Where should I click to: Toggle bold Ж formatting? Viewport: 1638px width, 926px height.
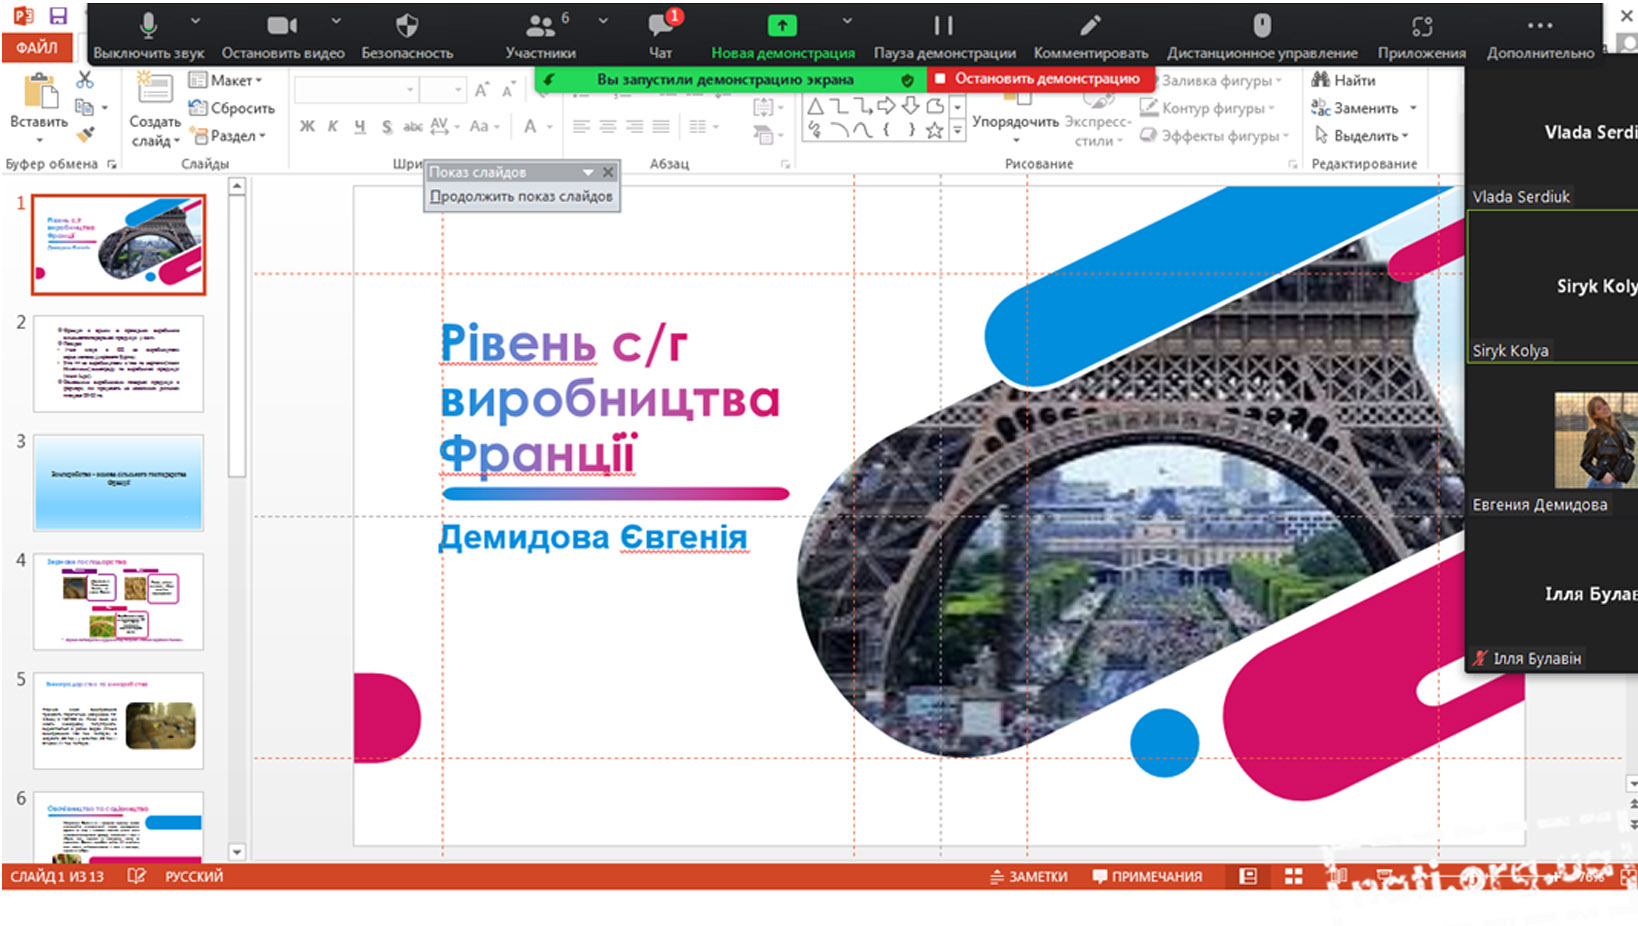pos(307,126)
